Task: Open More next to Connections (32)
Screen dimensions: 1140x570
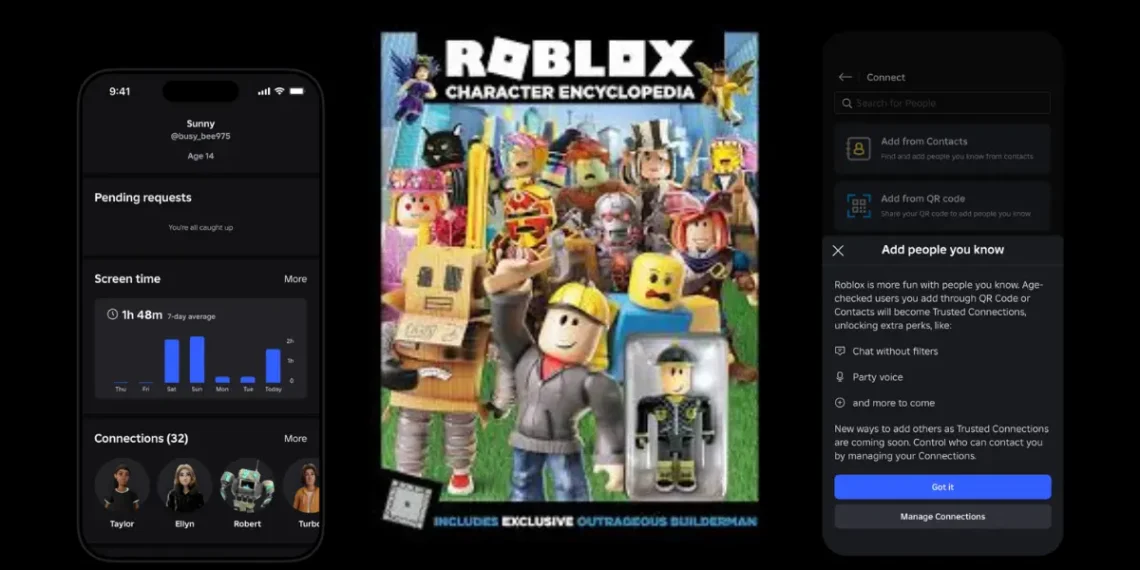Action: point(295,438)
